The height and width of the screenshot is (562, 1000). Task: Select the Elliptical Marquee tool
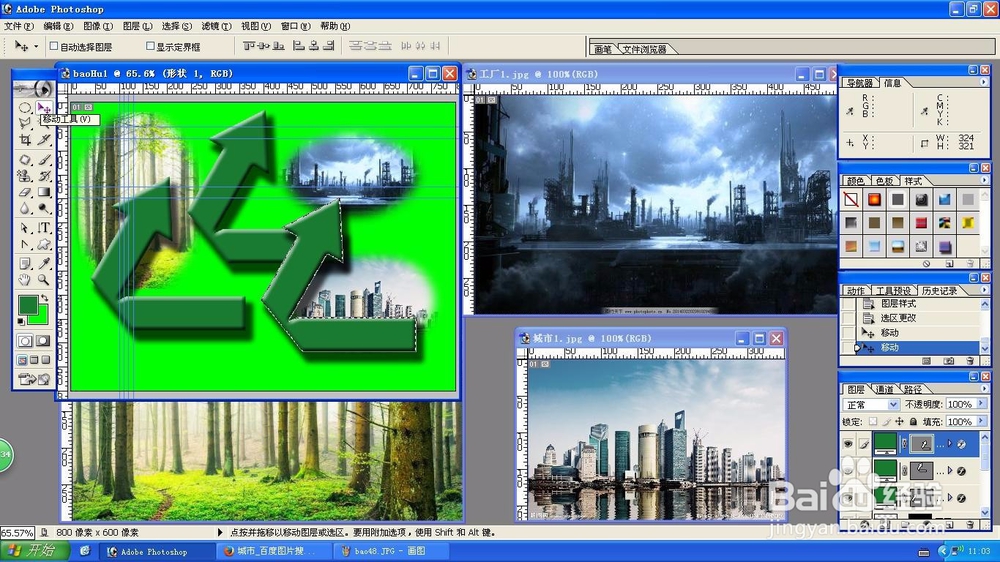pos(25,107)
